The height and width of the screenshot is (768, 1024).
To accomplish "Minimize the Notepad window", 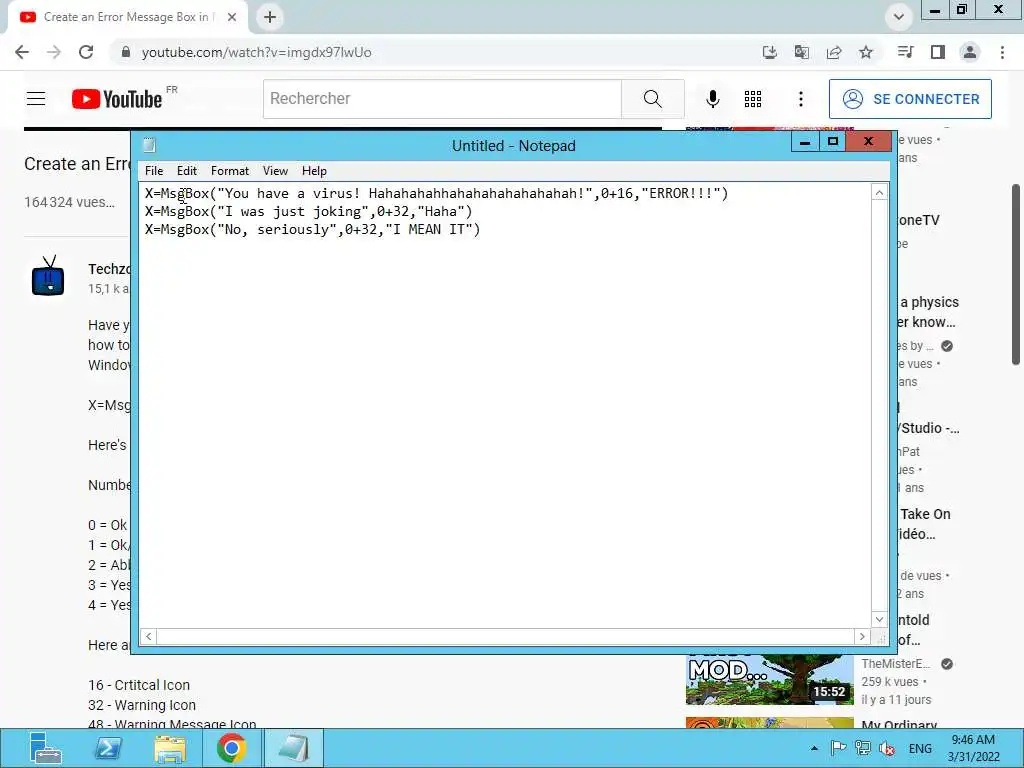I will [805, 142].
